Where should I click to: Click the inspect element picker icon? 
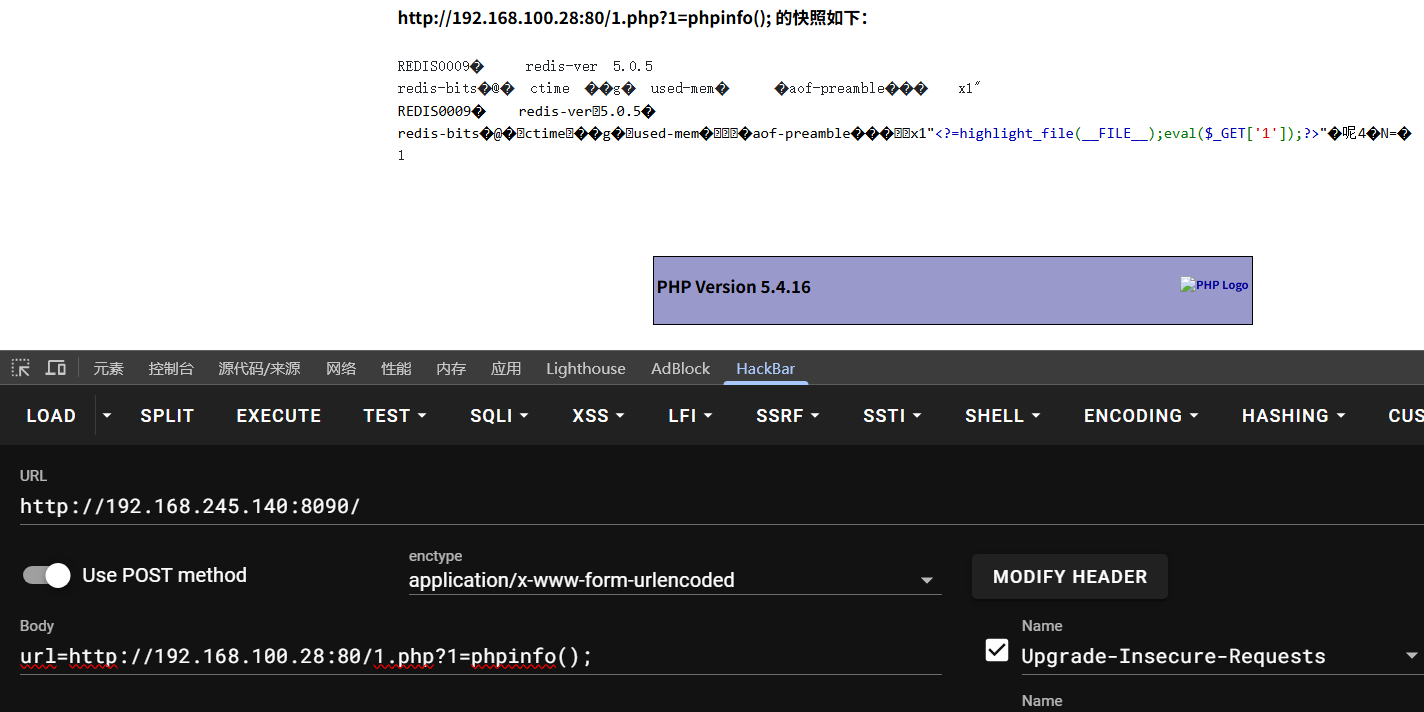[21, 368]
